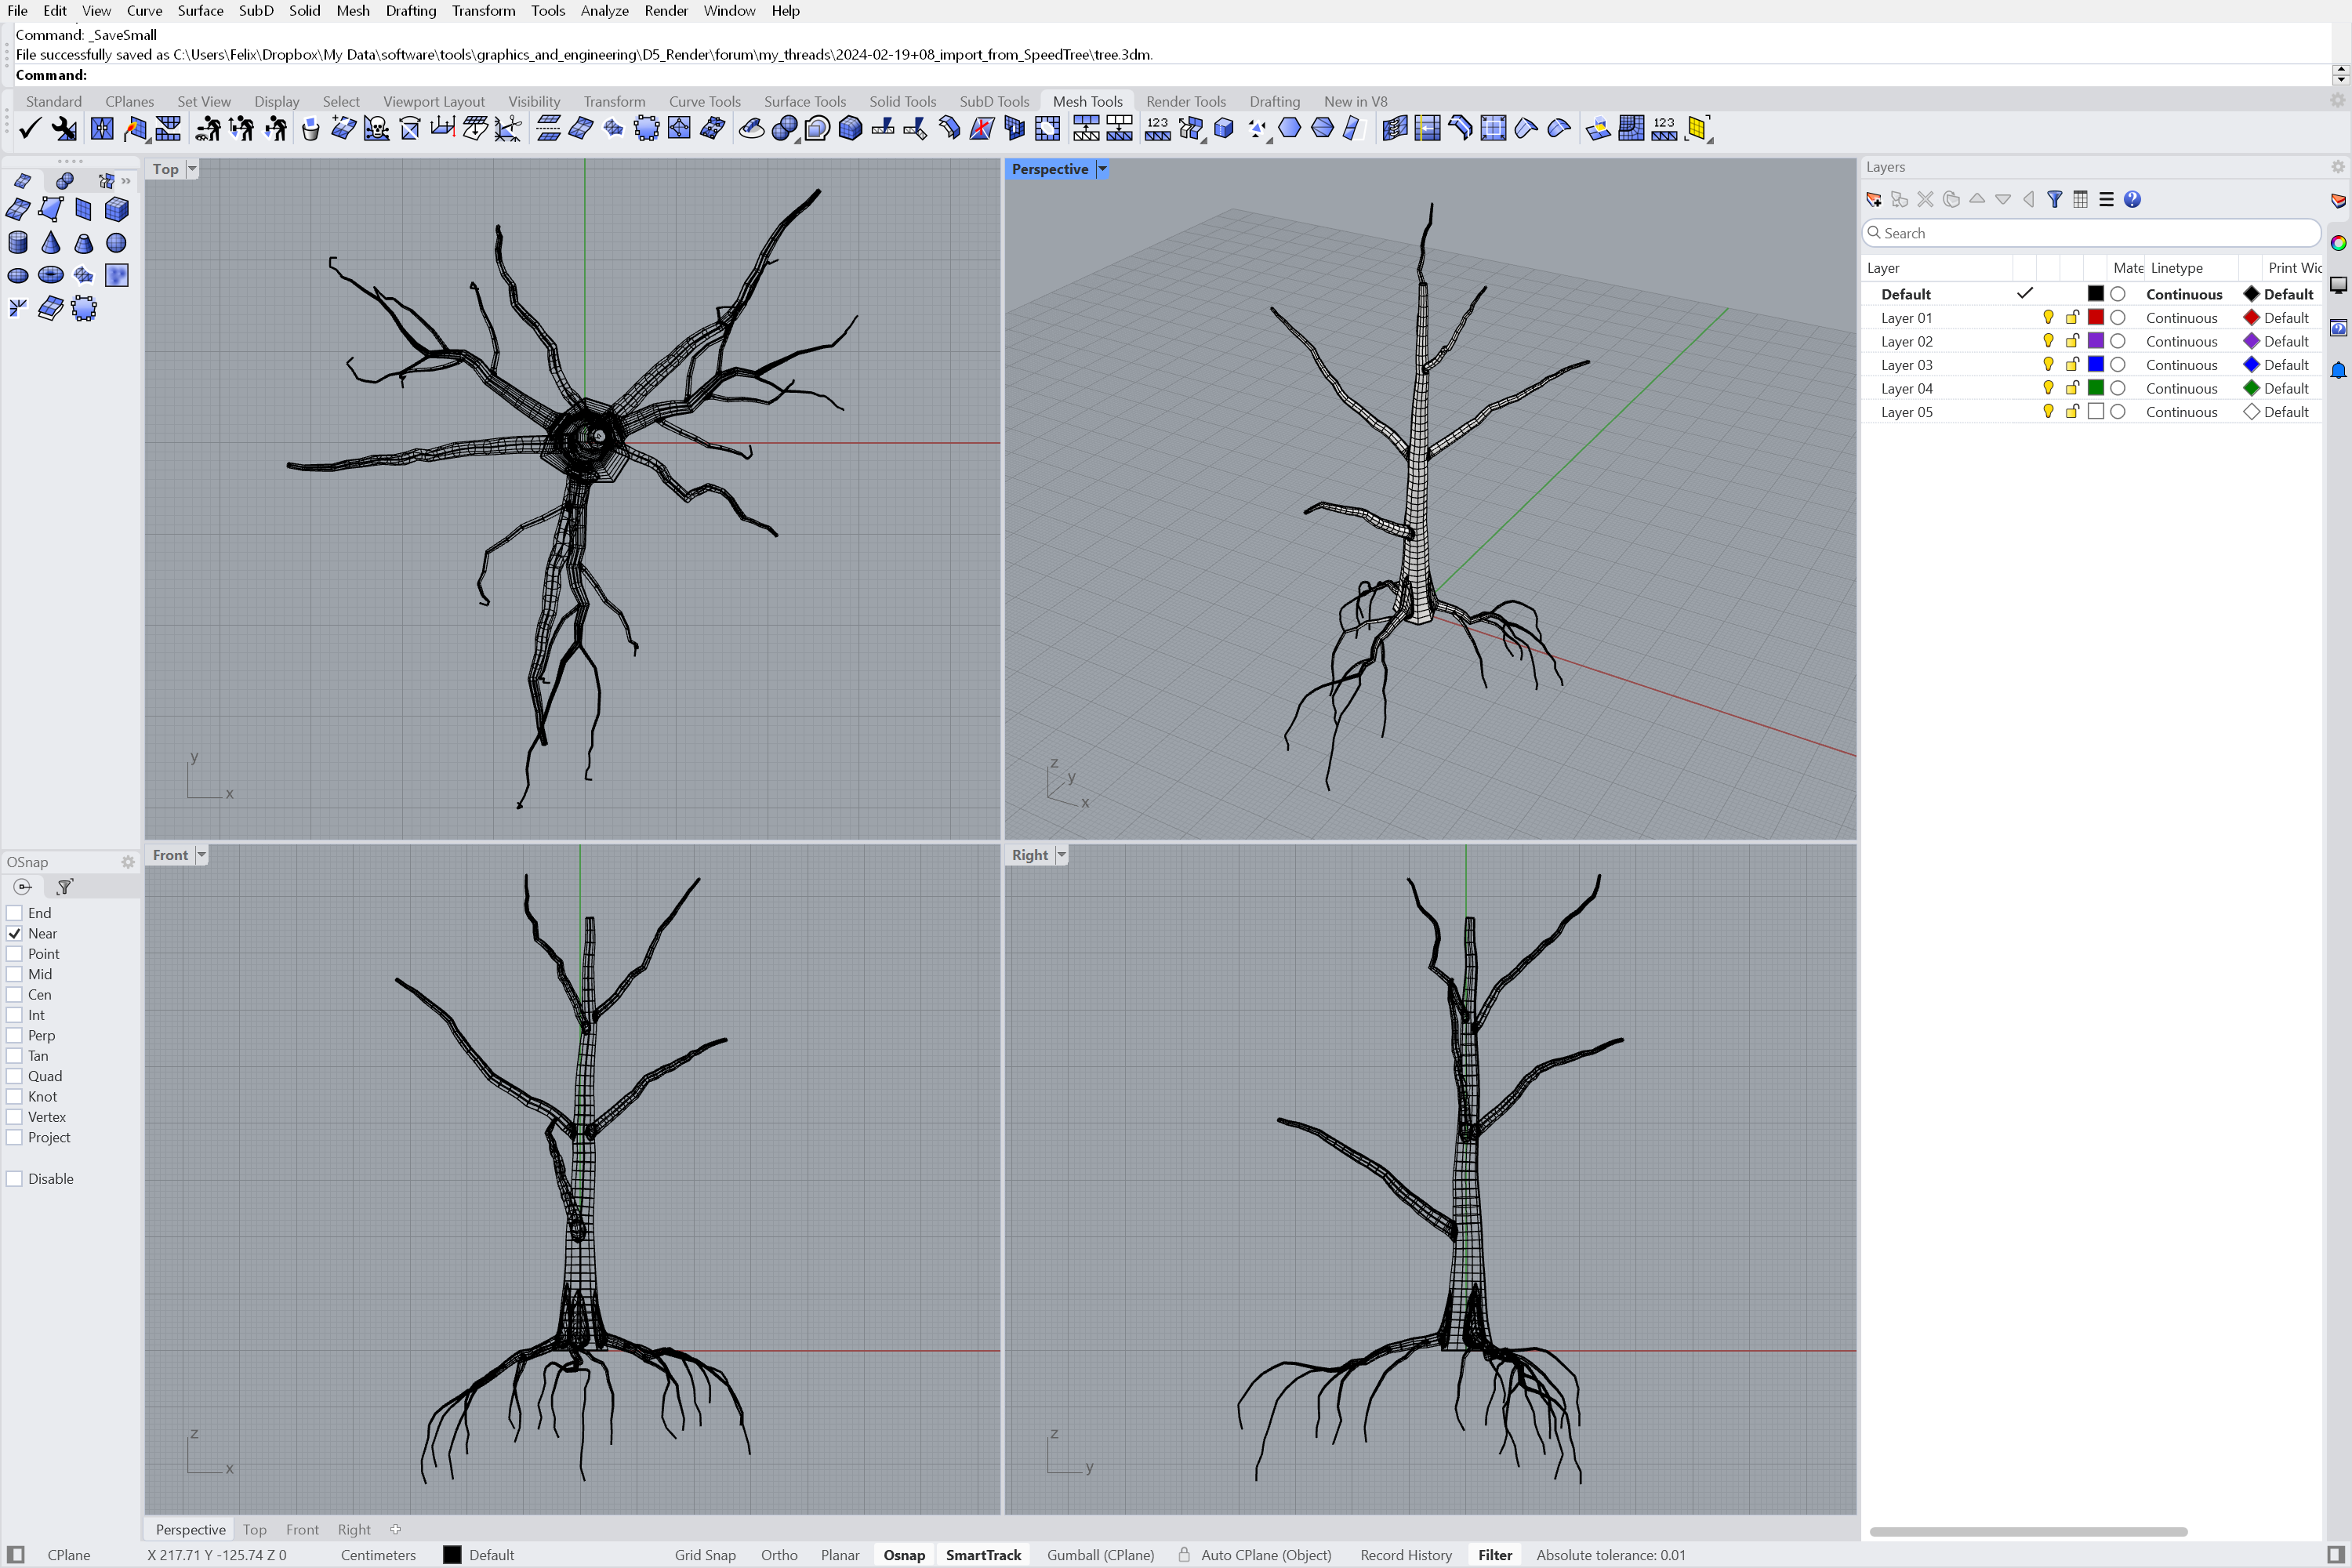Click Record History in status bar
The width and height of the screenshot is (2352, 1568).
point(1405,1555)
